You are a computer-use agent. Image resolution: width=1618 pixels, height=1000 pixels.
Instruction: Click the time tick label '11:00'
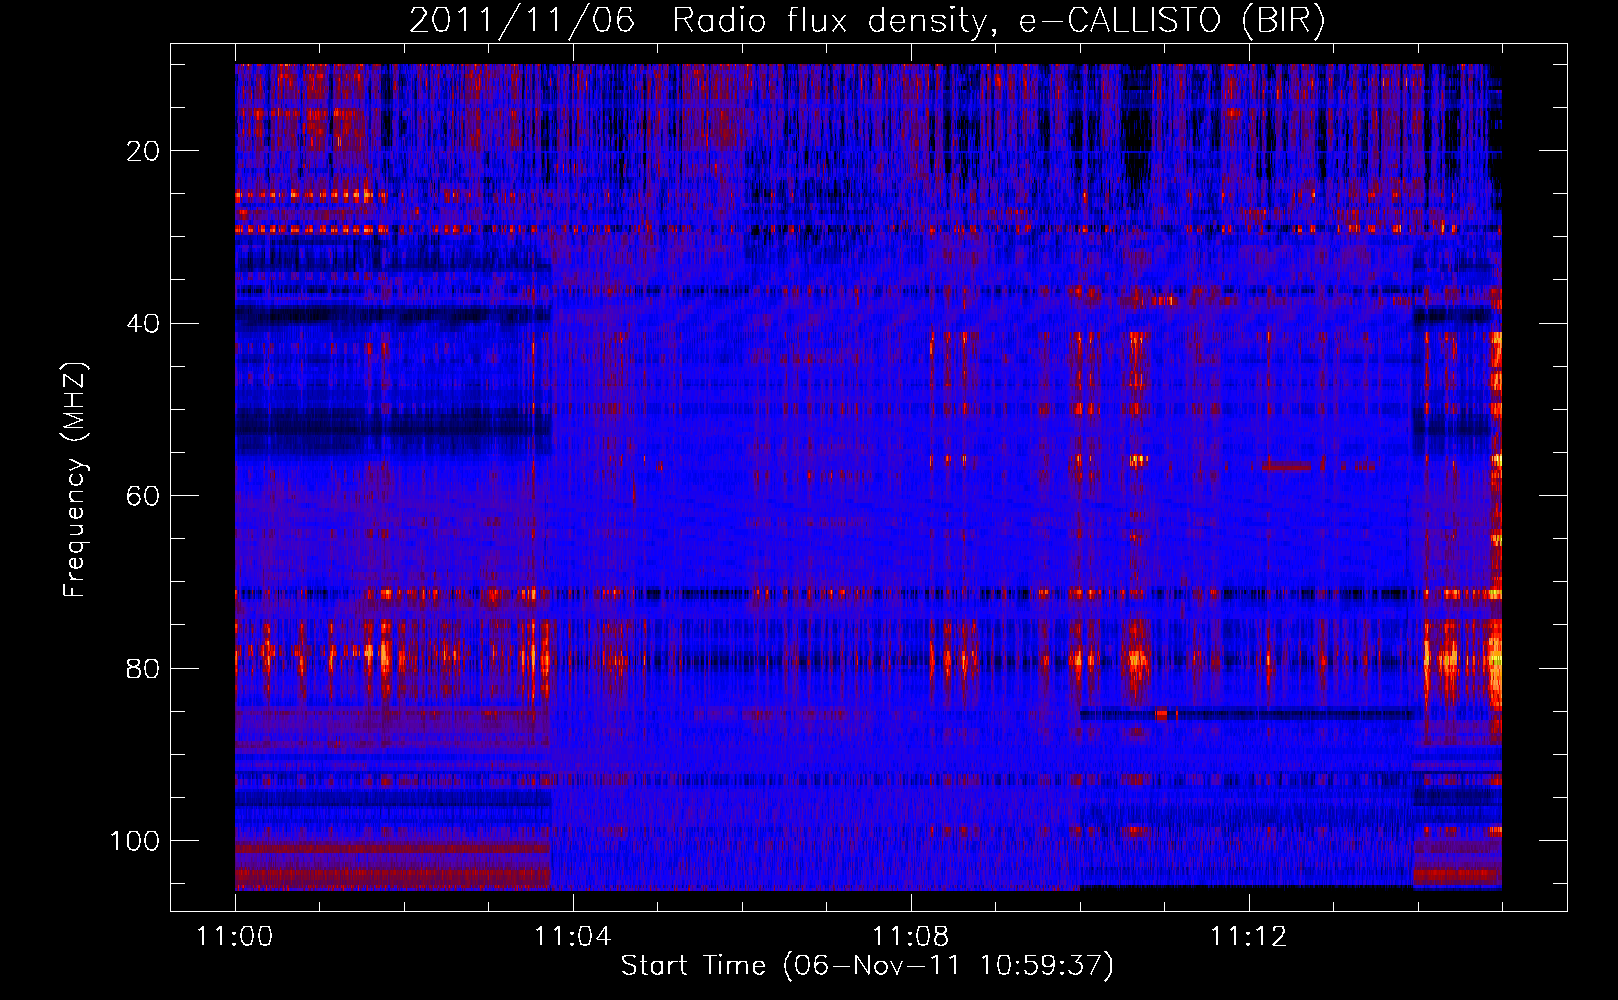coord(235,936)
